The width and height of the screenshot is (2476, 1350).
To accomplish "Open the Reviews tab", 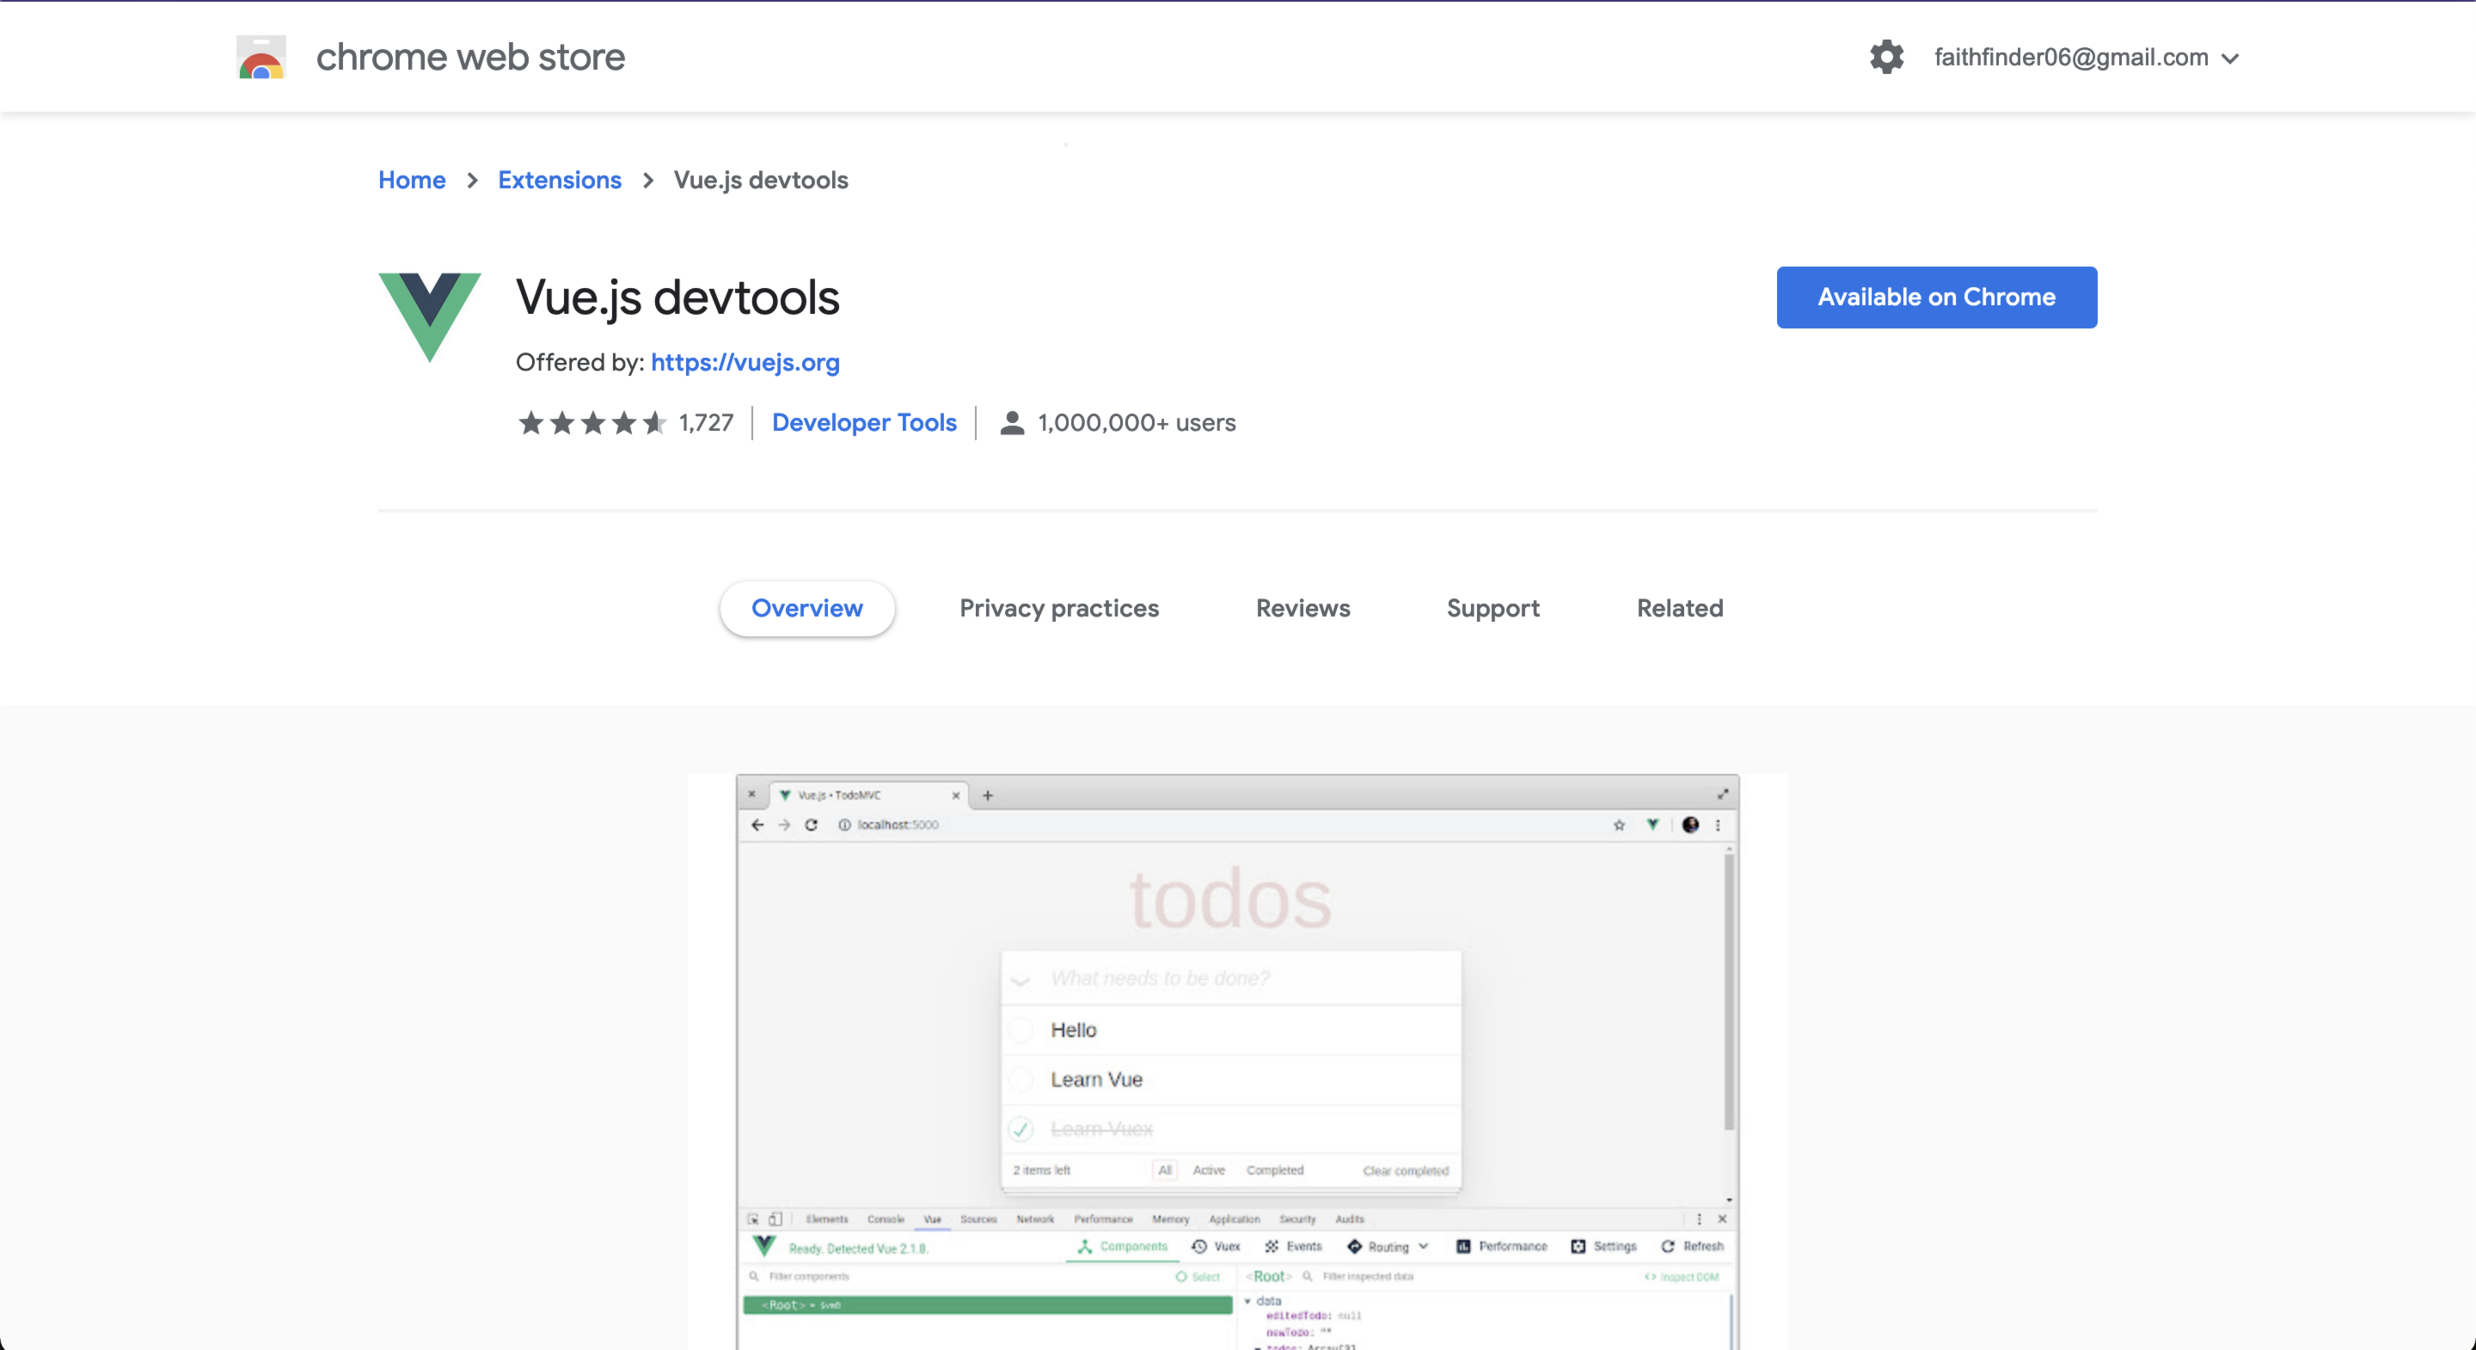I will coord(1302,608).
